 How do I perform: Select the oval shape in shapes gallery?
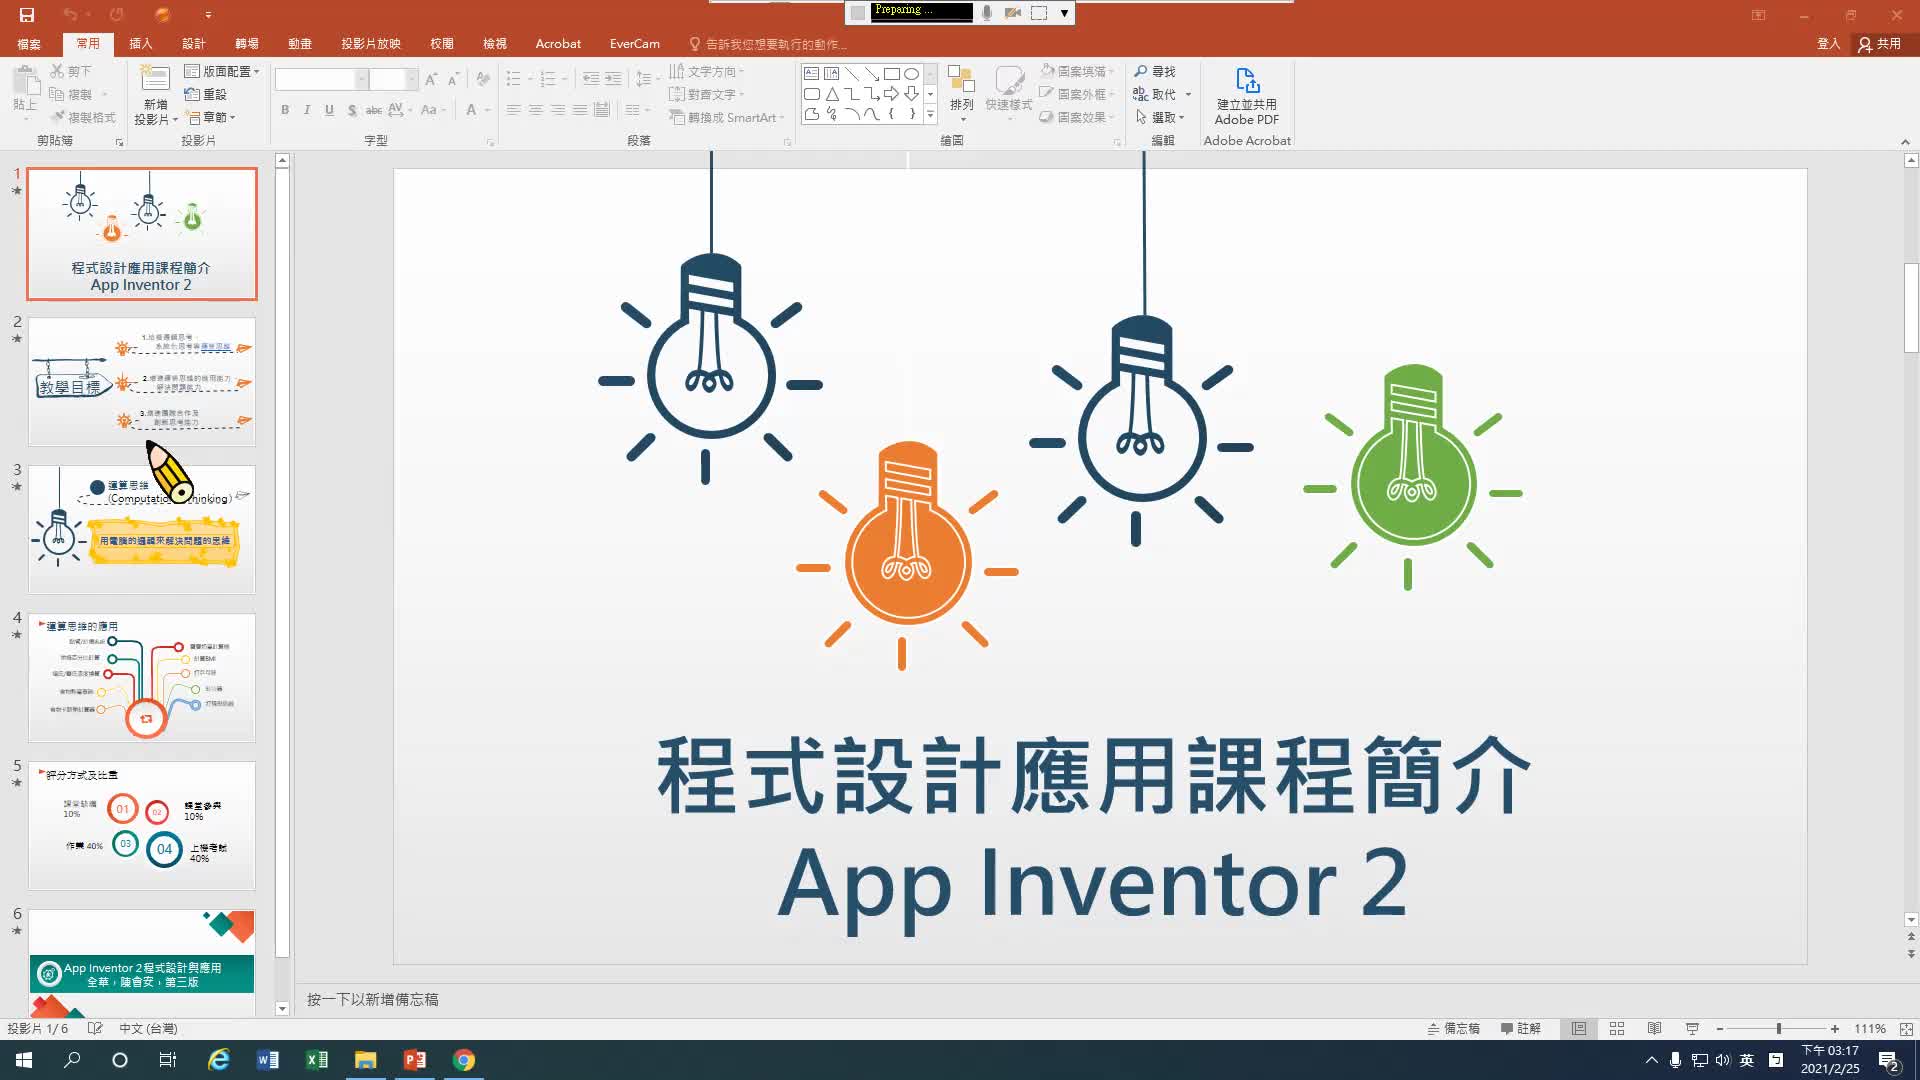click(911, 74)
